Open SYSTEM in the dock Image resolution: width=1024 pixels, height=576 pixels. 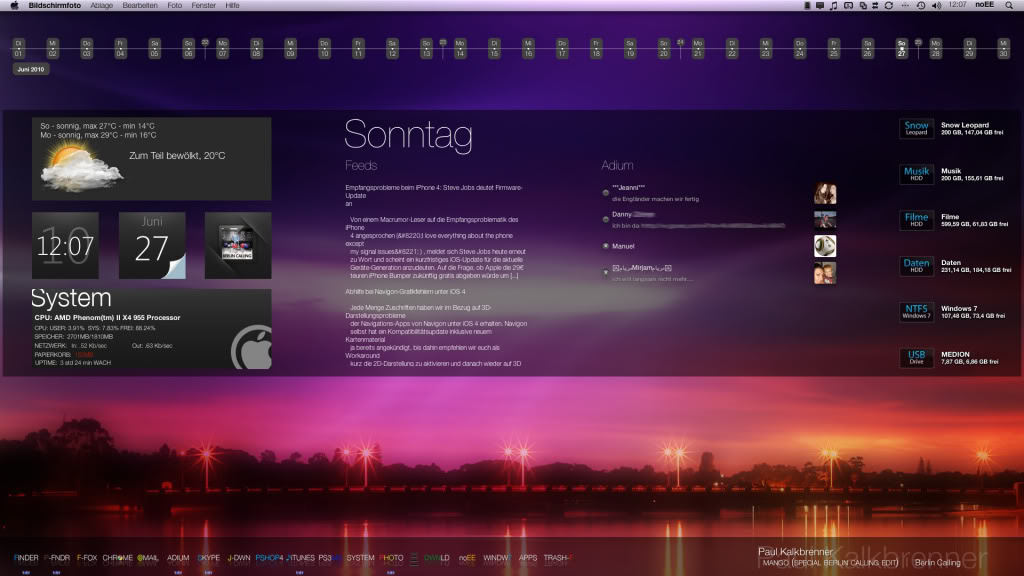[x=360, y=558]
